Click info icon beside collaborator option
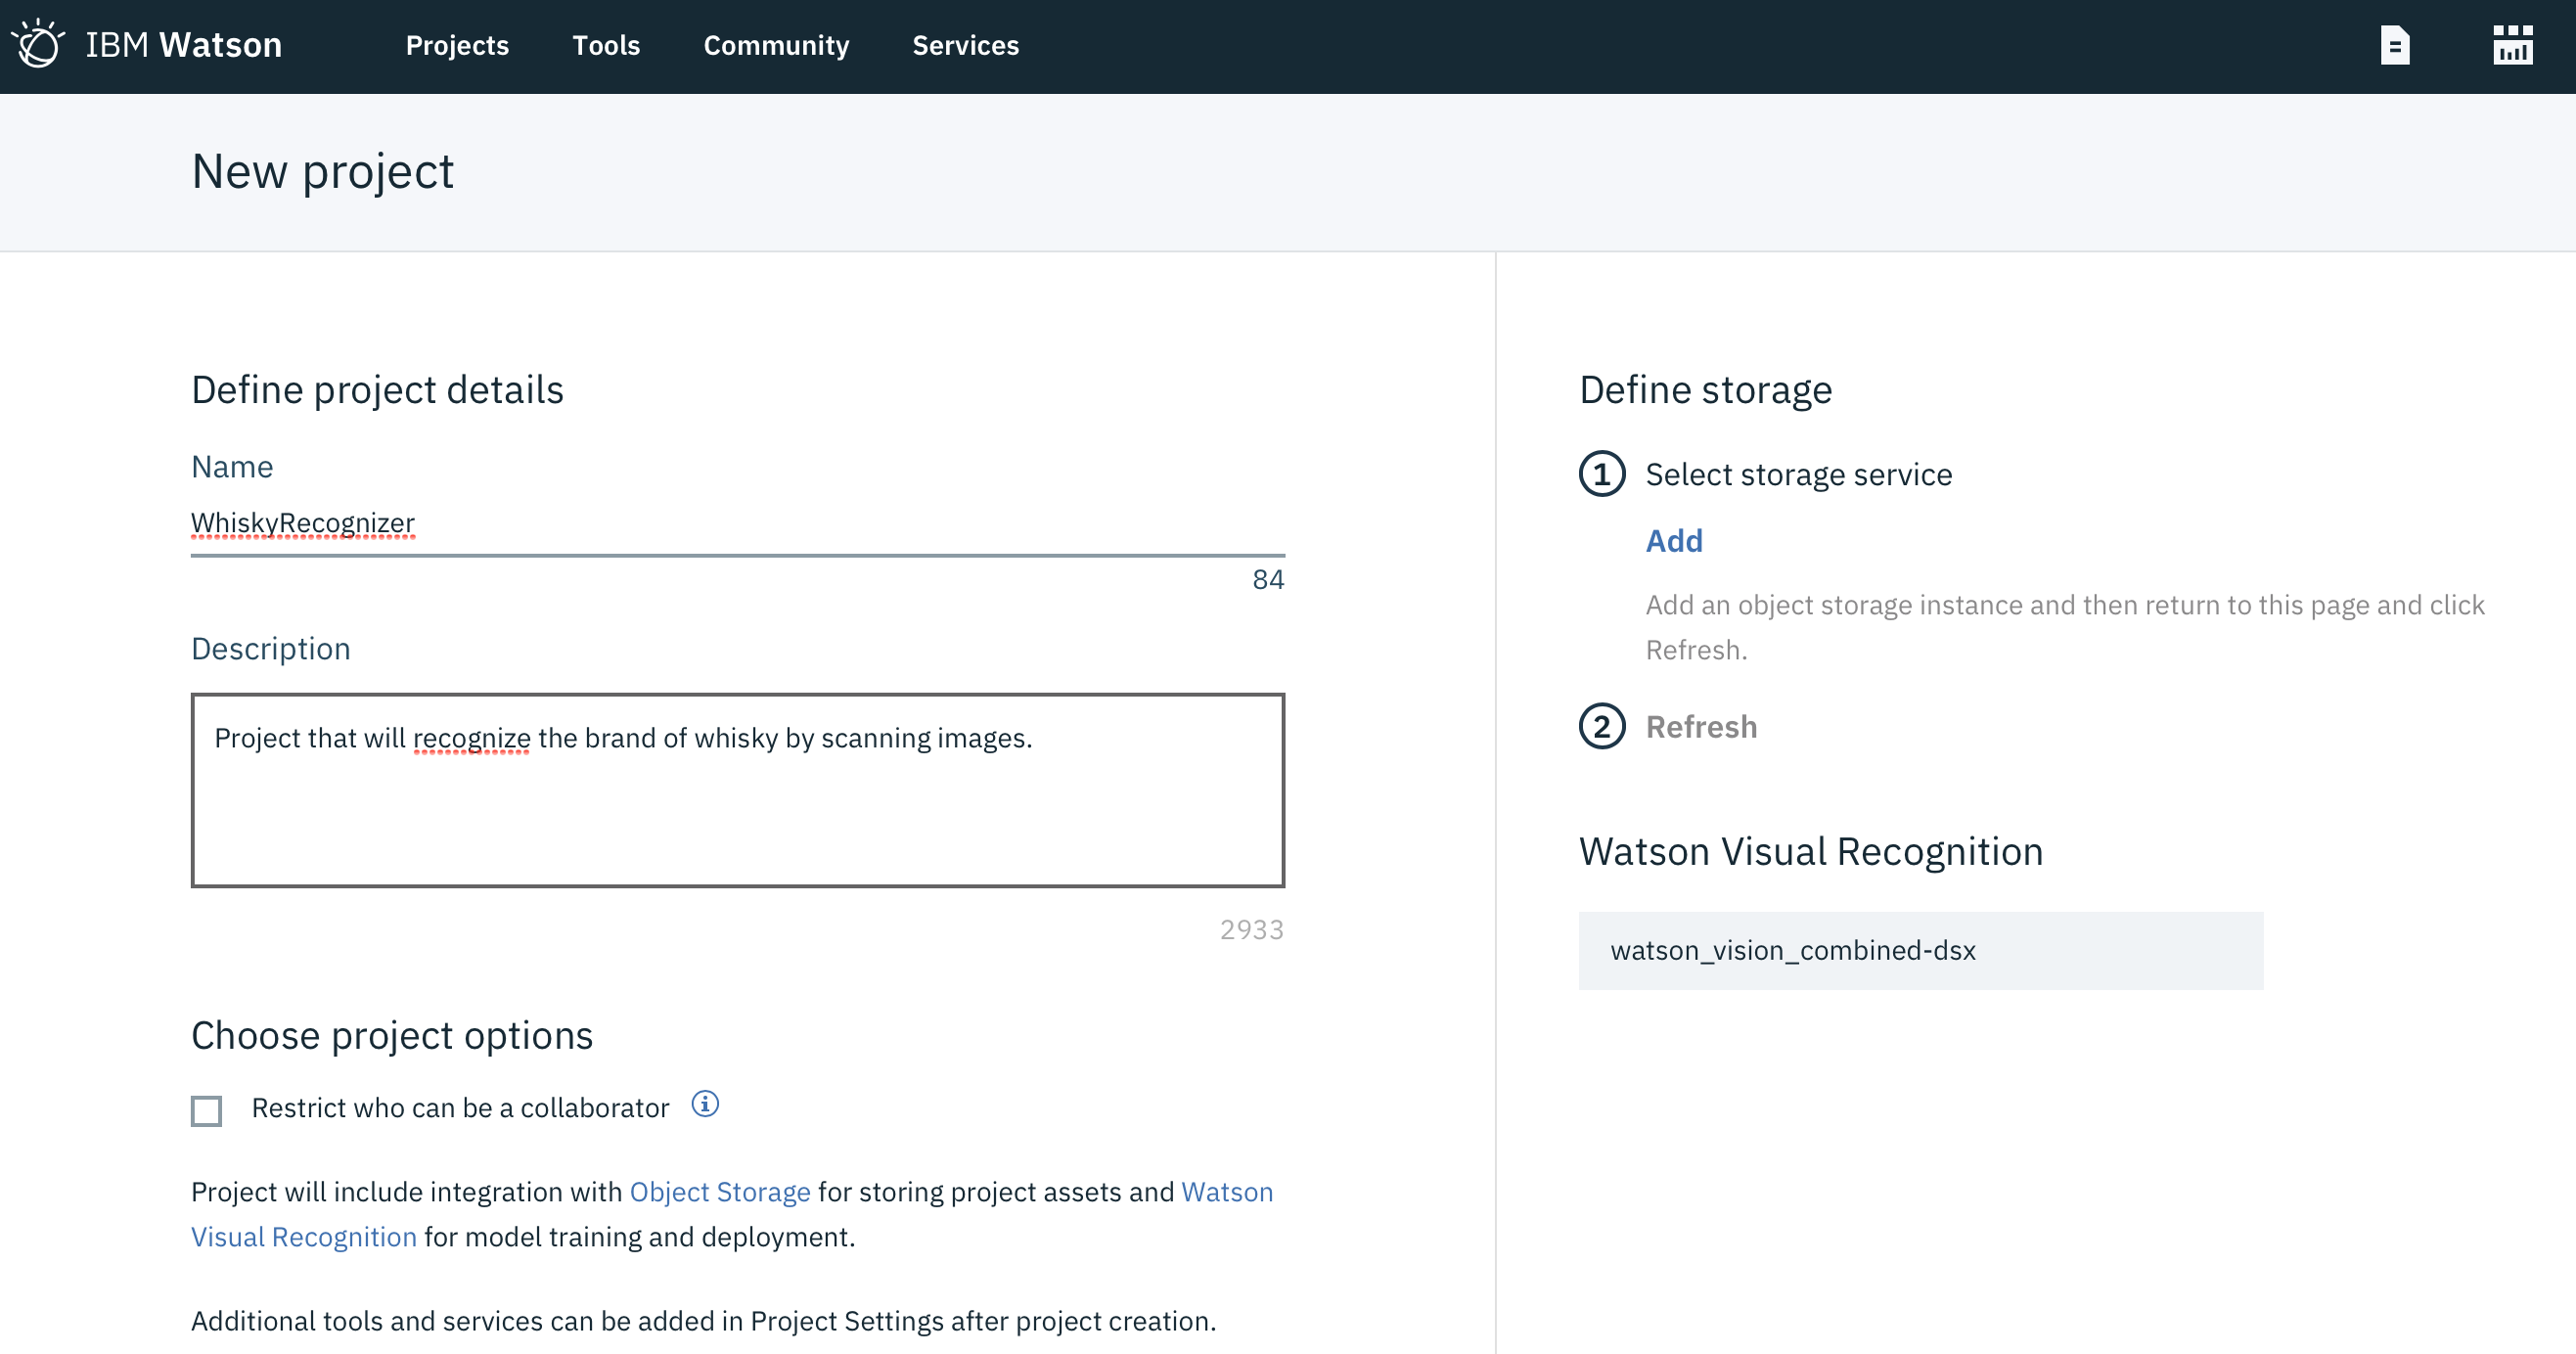This screenshot has width=2576, height=1354. [x=705, y=1104]
